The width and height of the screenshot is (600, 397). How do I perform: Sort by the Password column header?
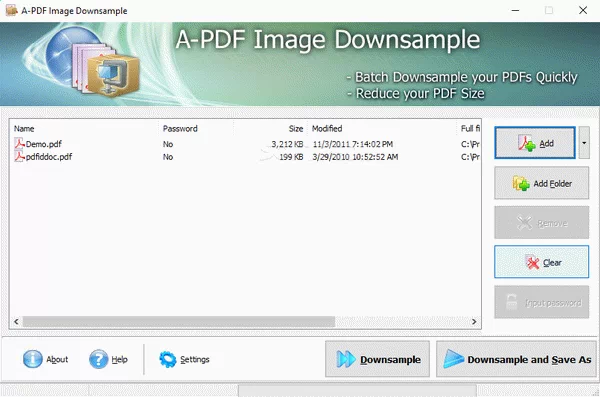(196, 129)
